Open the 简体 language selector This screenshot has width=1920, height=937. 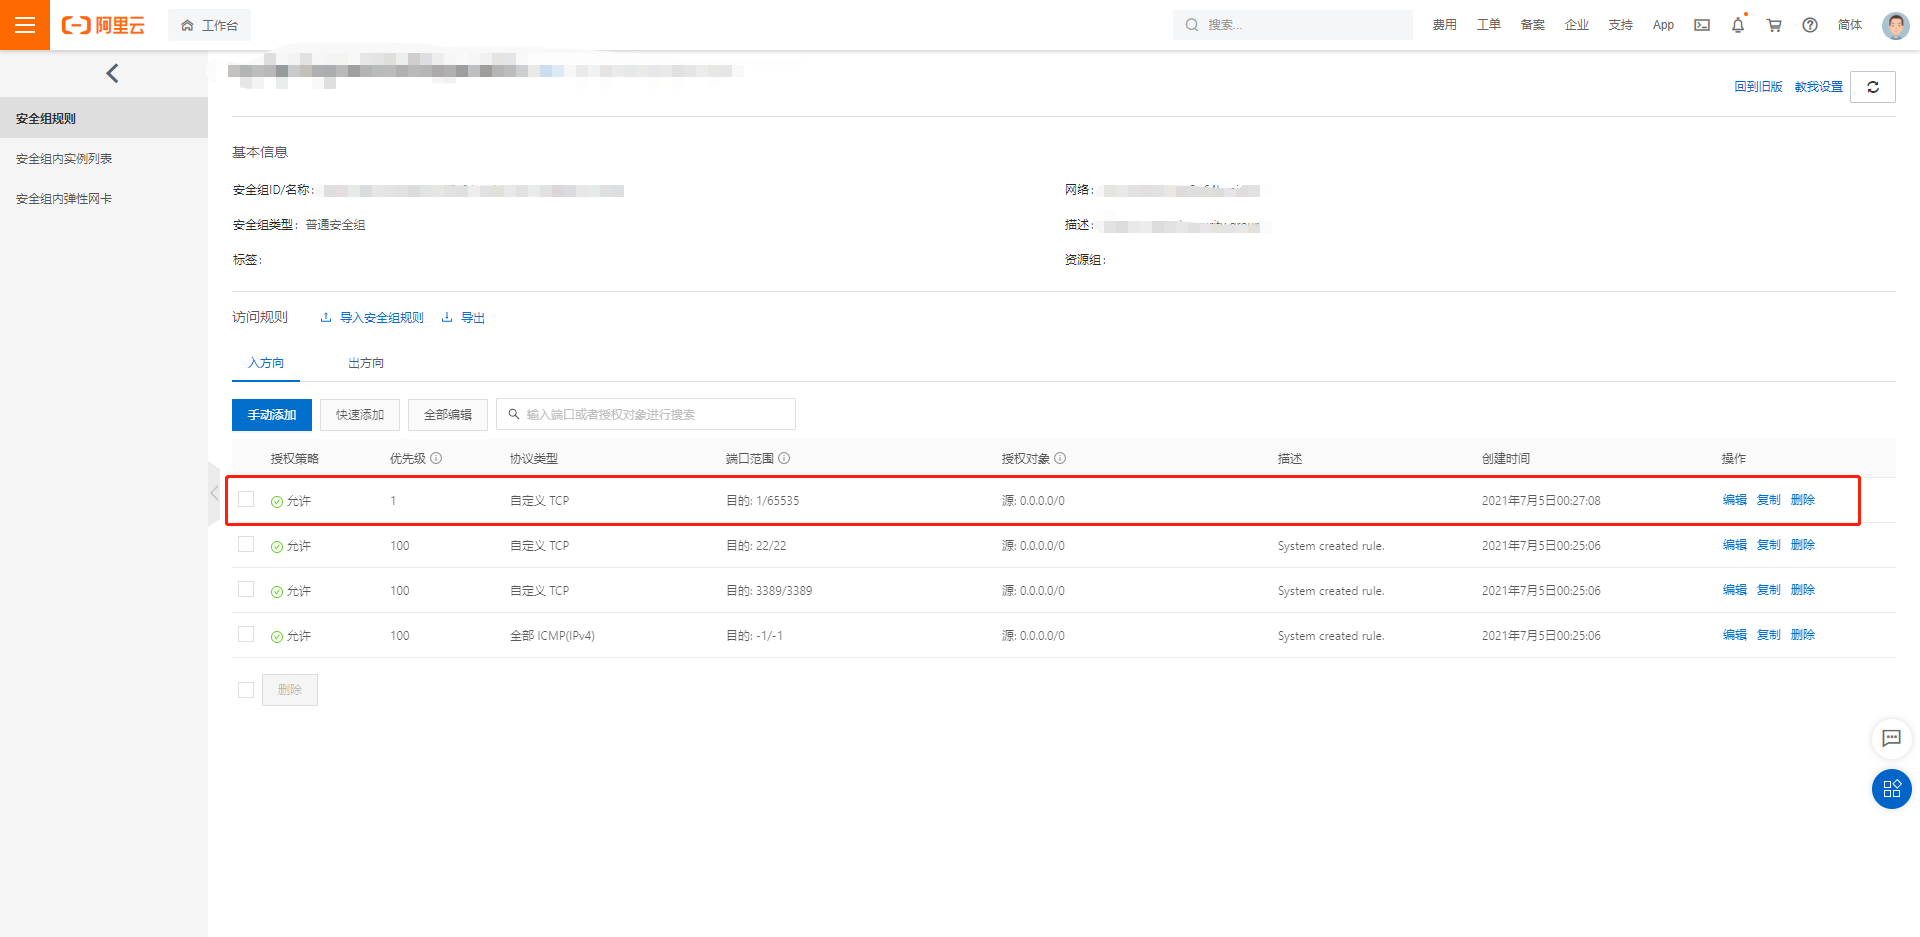click(1849, 25)
